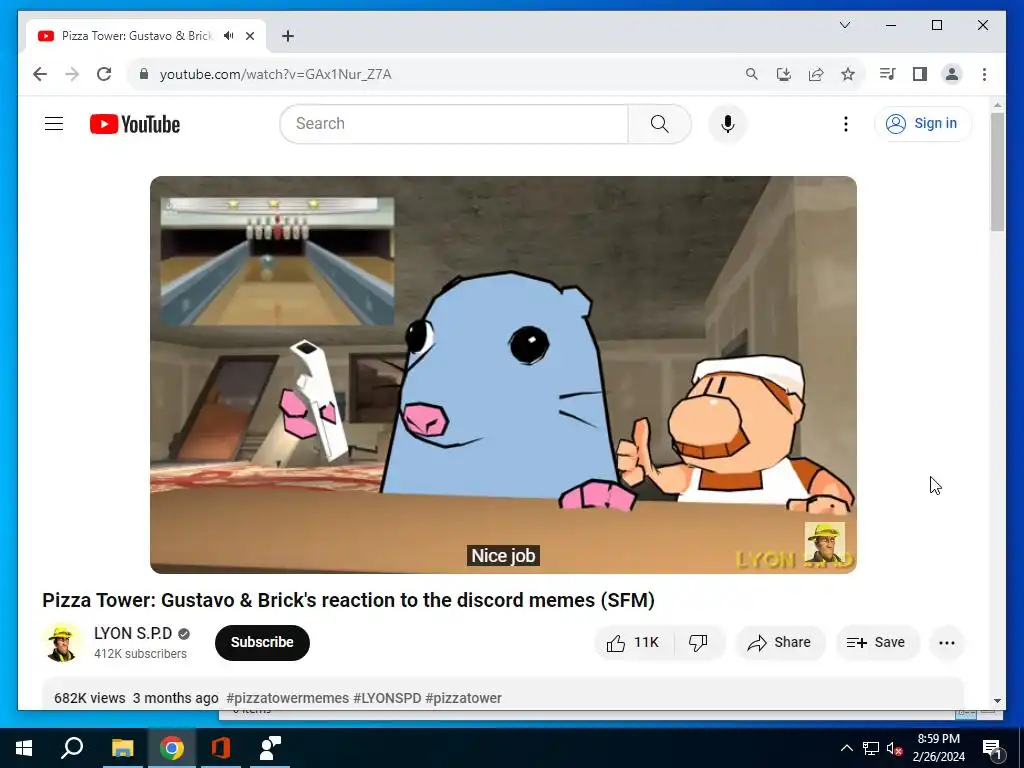Open the Chrome profile avatar
The height and width of the screenshot is (768, 1024).
pyautogui.click(x=952, y=74)
